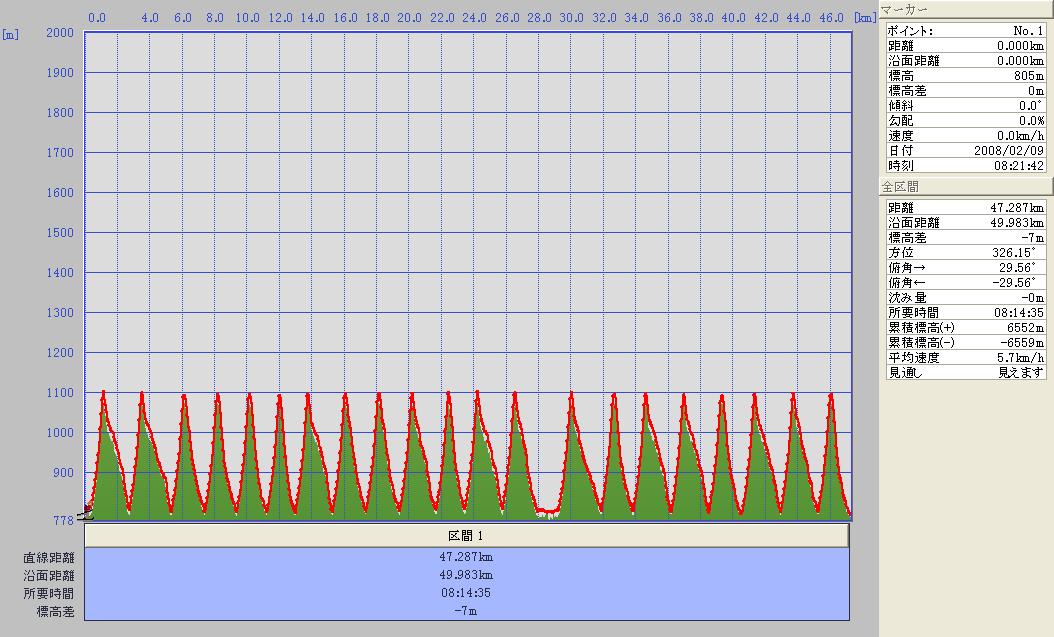The width and height of the screenshot is (1054, 637).
Task: Click the marker 距離 value 0.000km
Action: pos(1020,46)
